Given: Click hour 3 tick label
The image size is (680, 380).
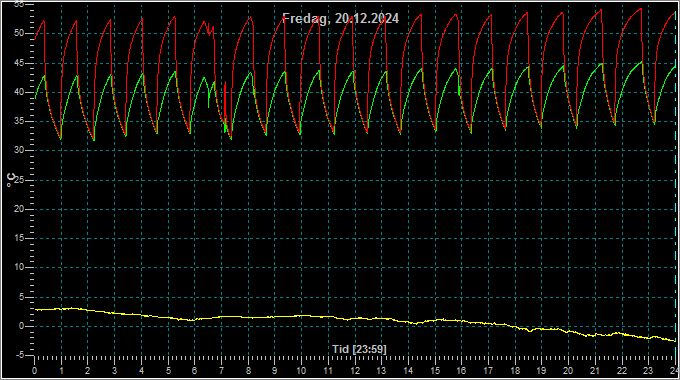Looking at the screenshot, I should pyautogui.click(x=114, y=371).
